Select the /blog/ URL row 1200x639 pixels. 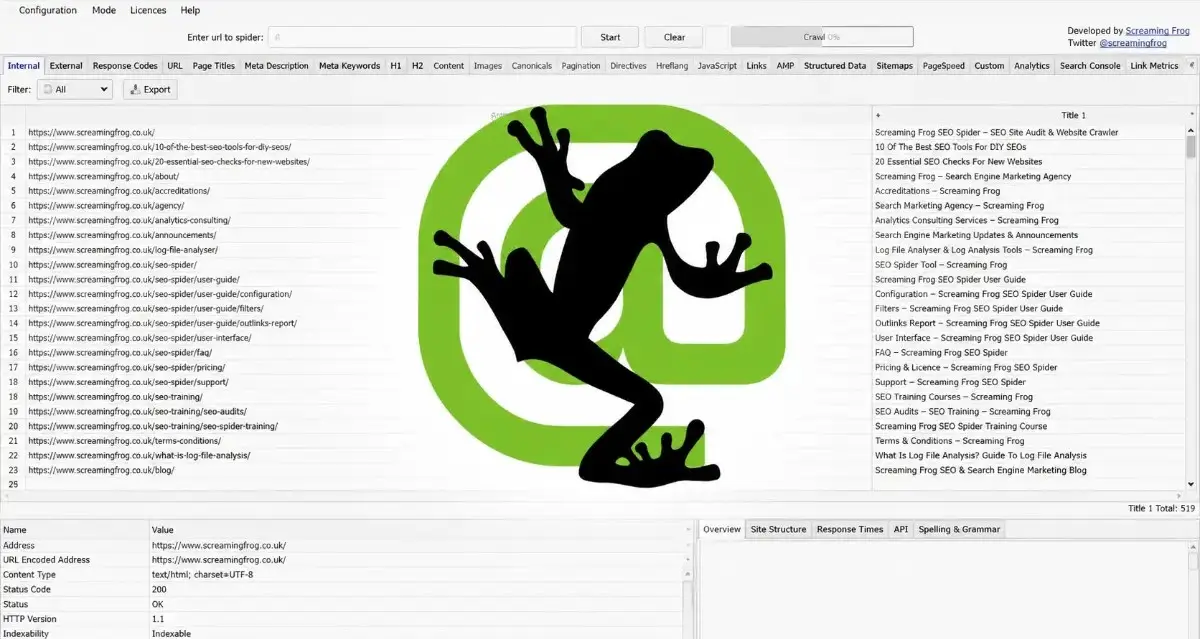[435, 470]
